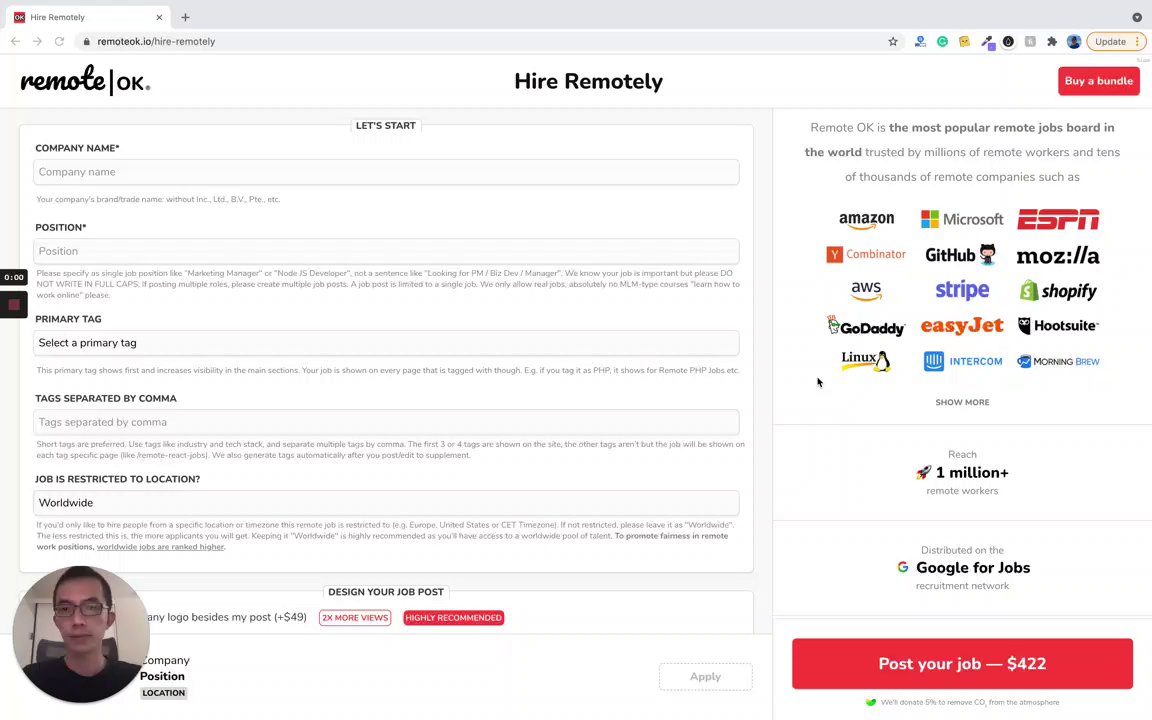
Task: Click the Remote OK logo
Action: pos(85,81)
